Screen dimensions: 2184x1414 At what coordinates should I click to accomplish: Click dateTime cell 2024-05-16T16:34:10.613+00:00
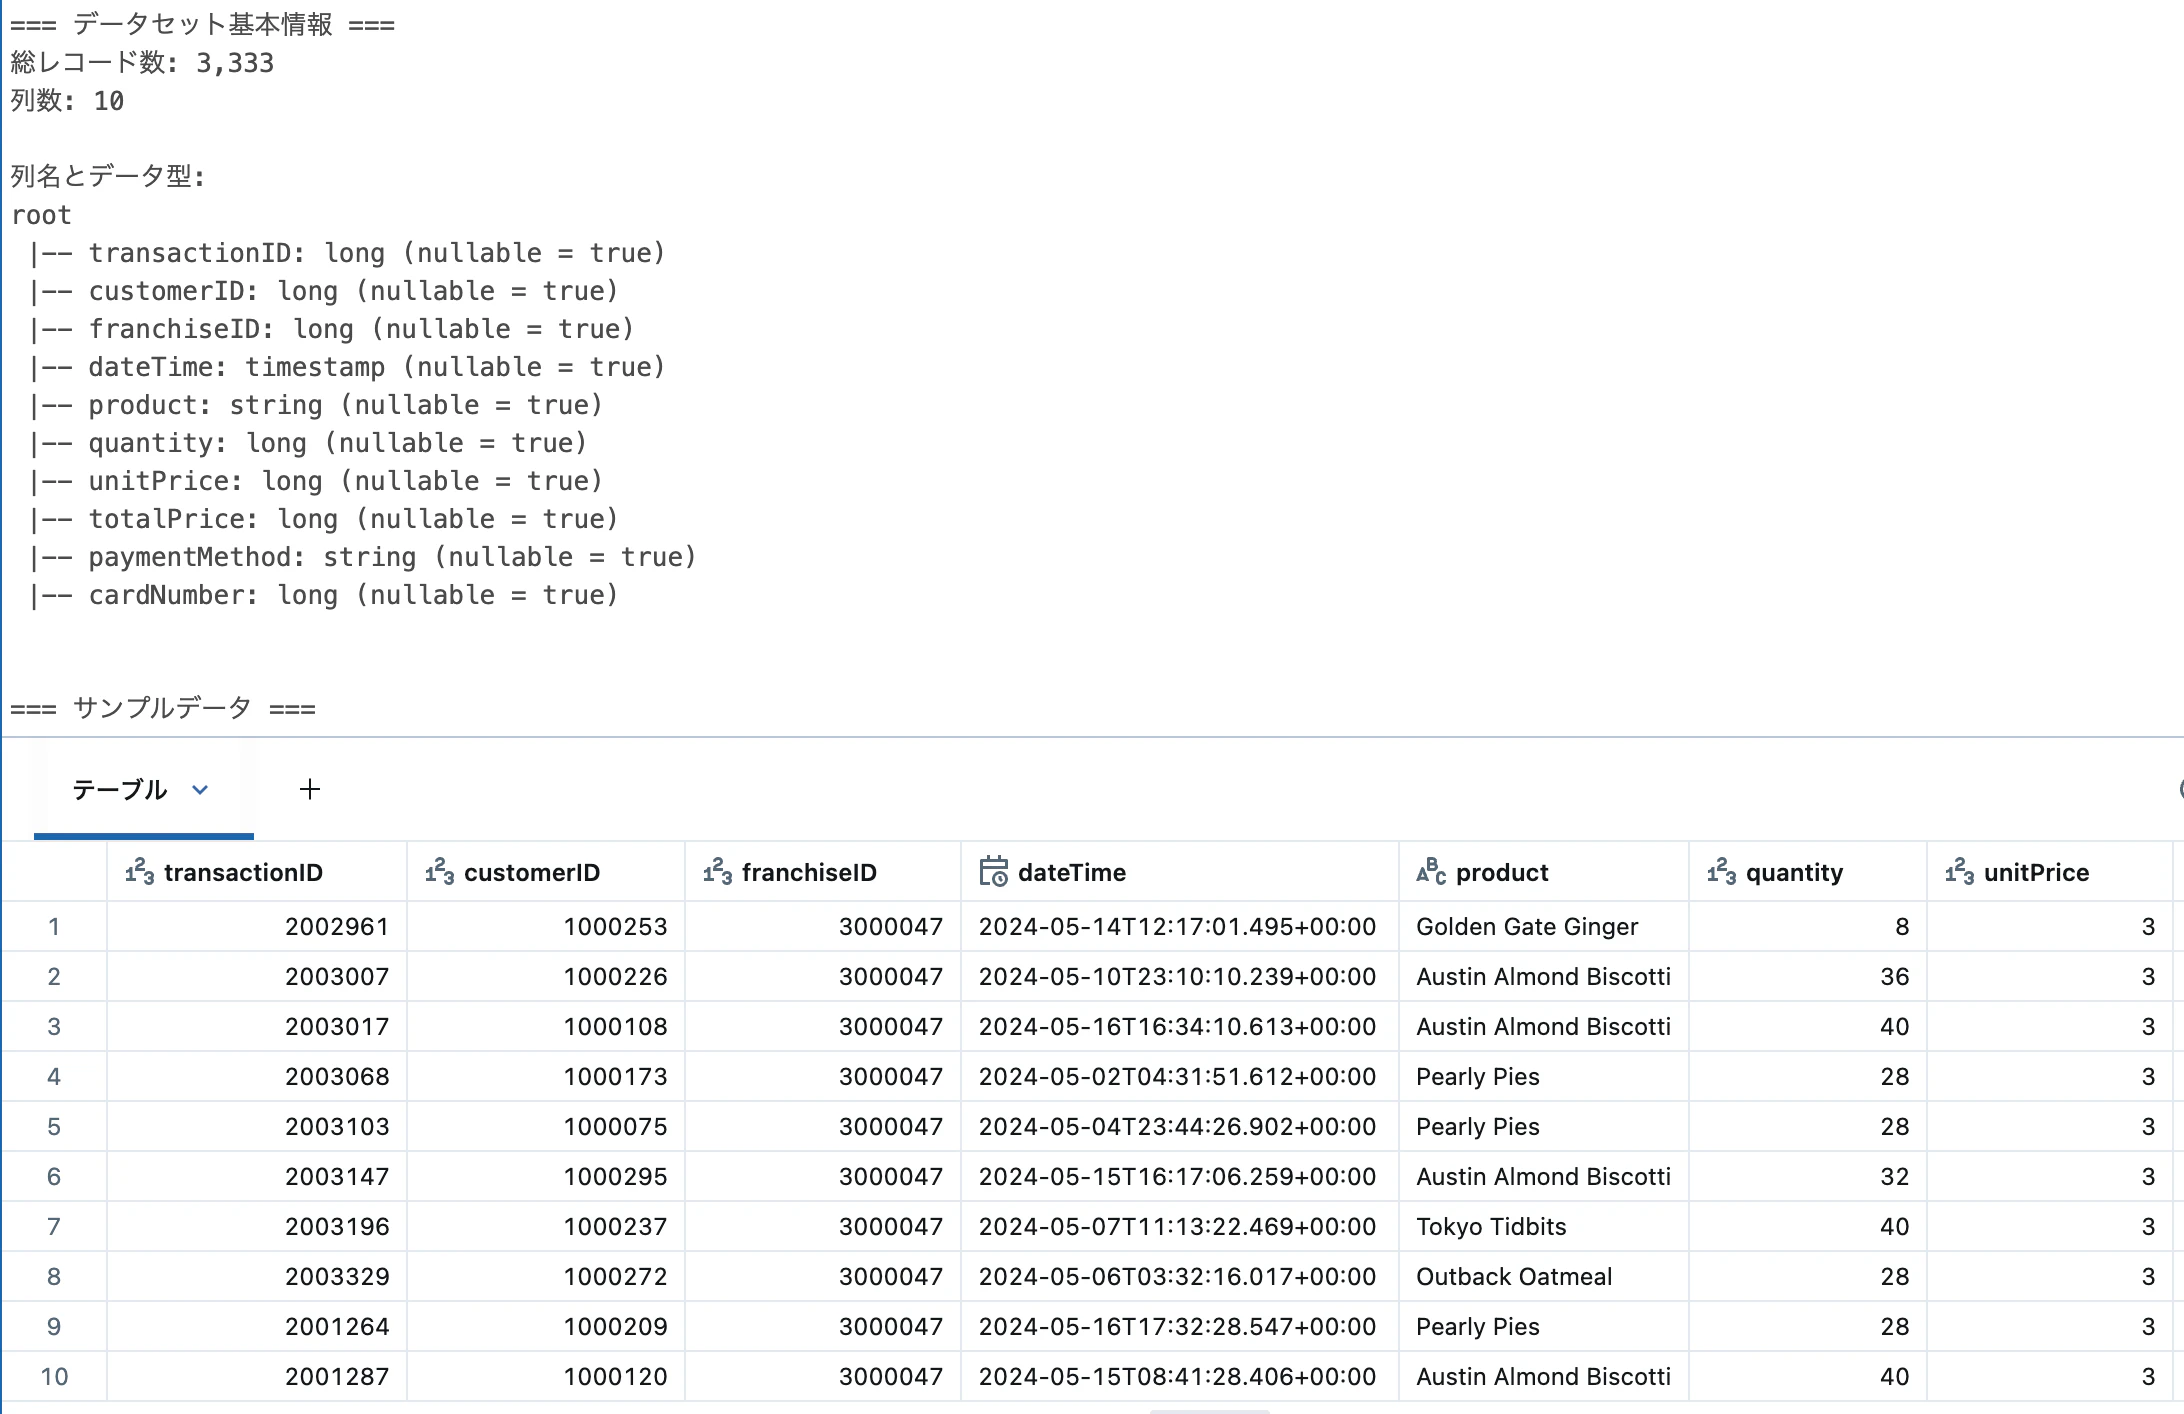(x=1180, y=1026)
